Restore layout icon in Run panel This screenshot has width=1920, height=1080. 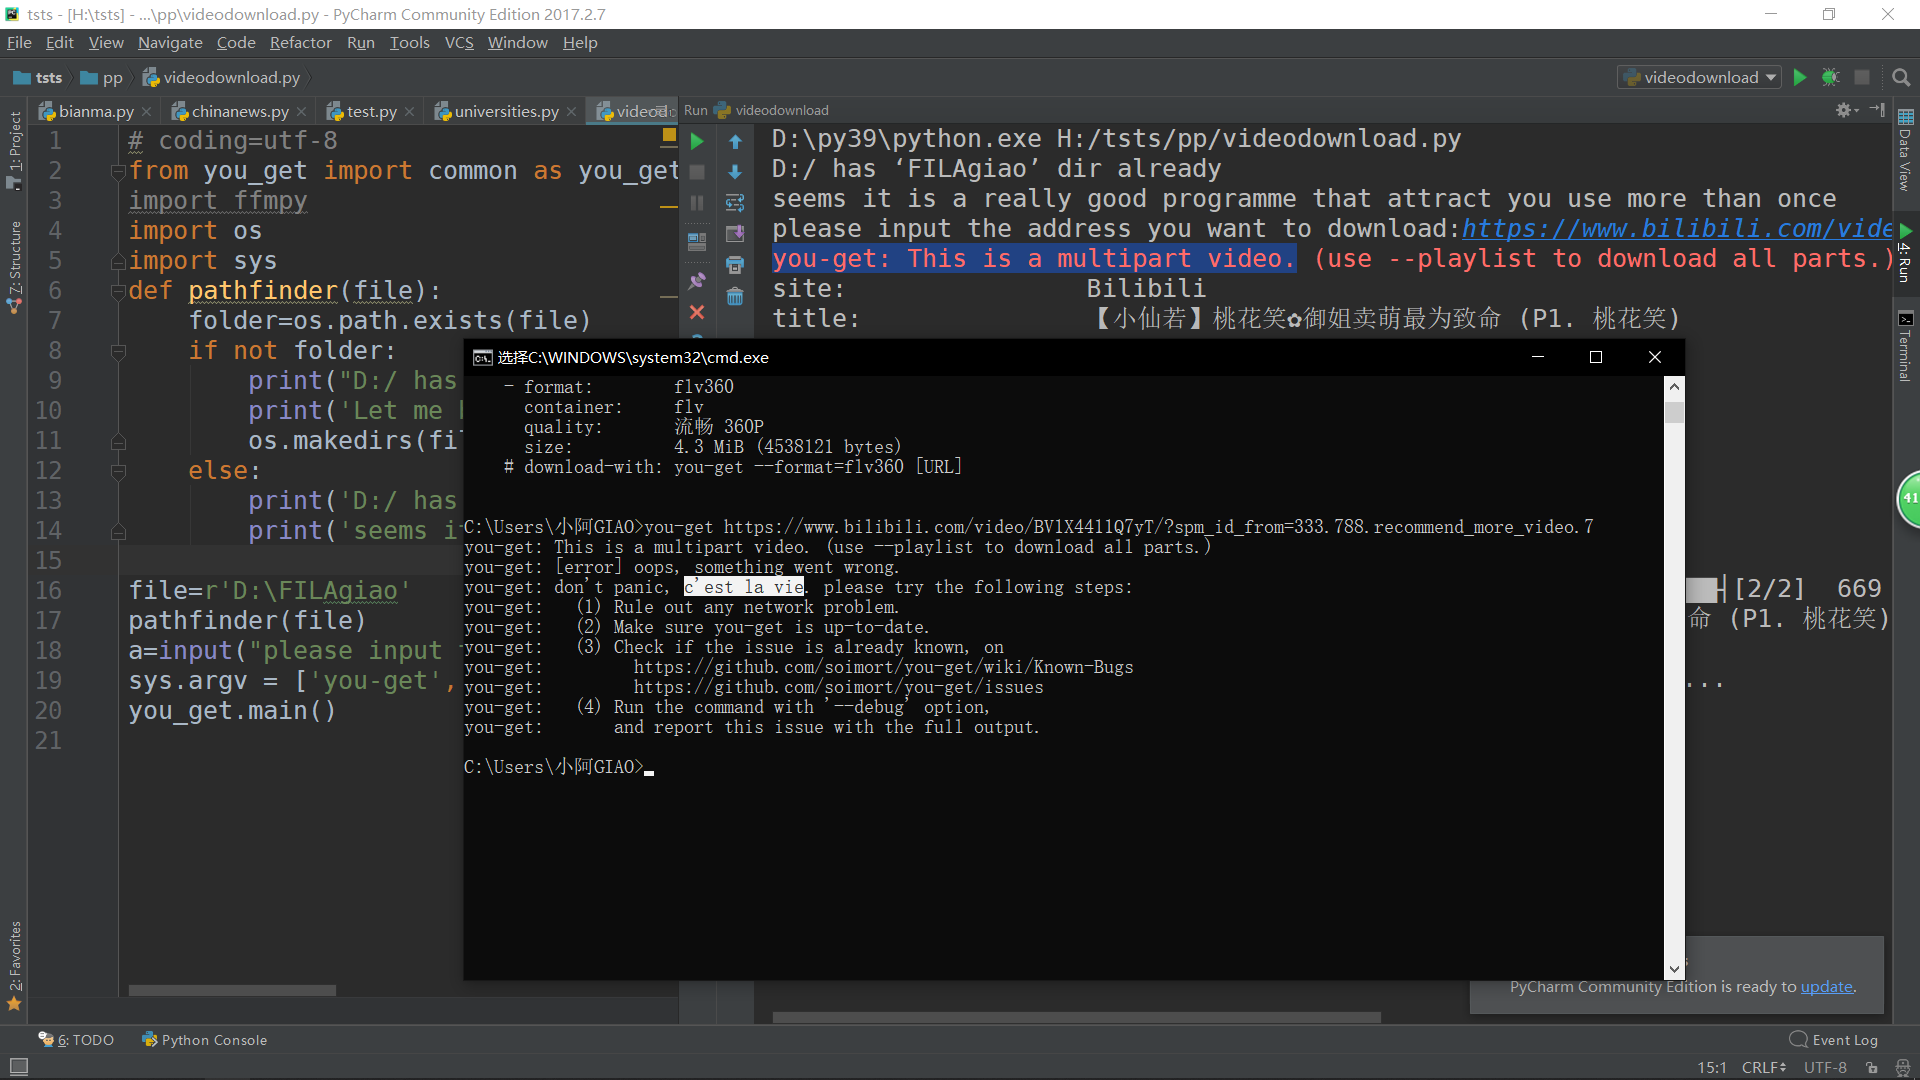[697, 241]
